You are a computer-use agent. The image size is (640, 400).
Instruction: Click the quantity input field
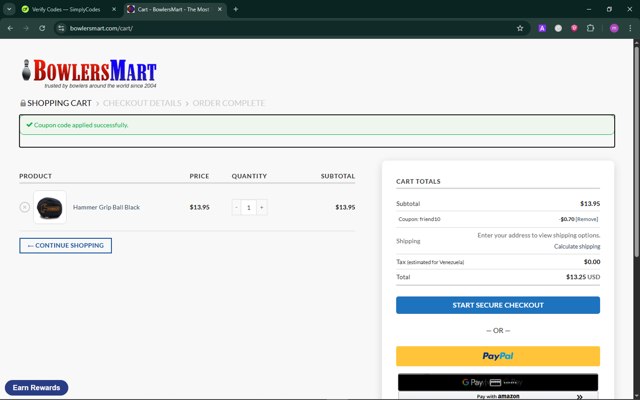tap(249, 207)
